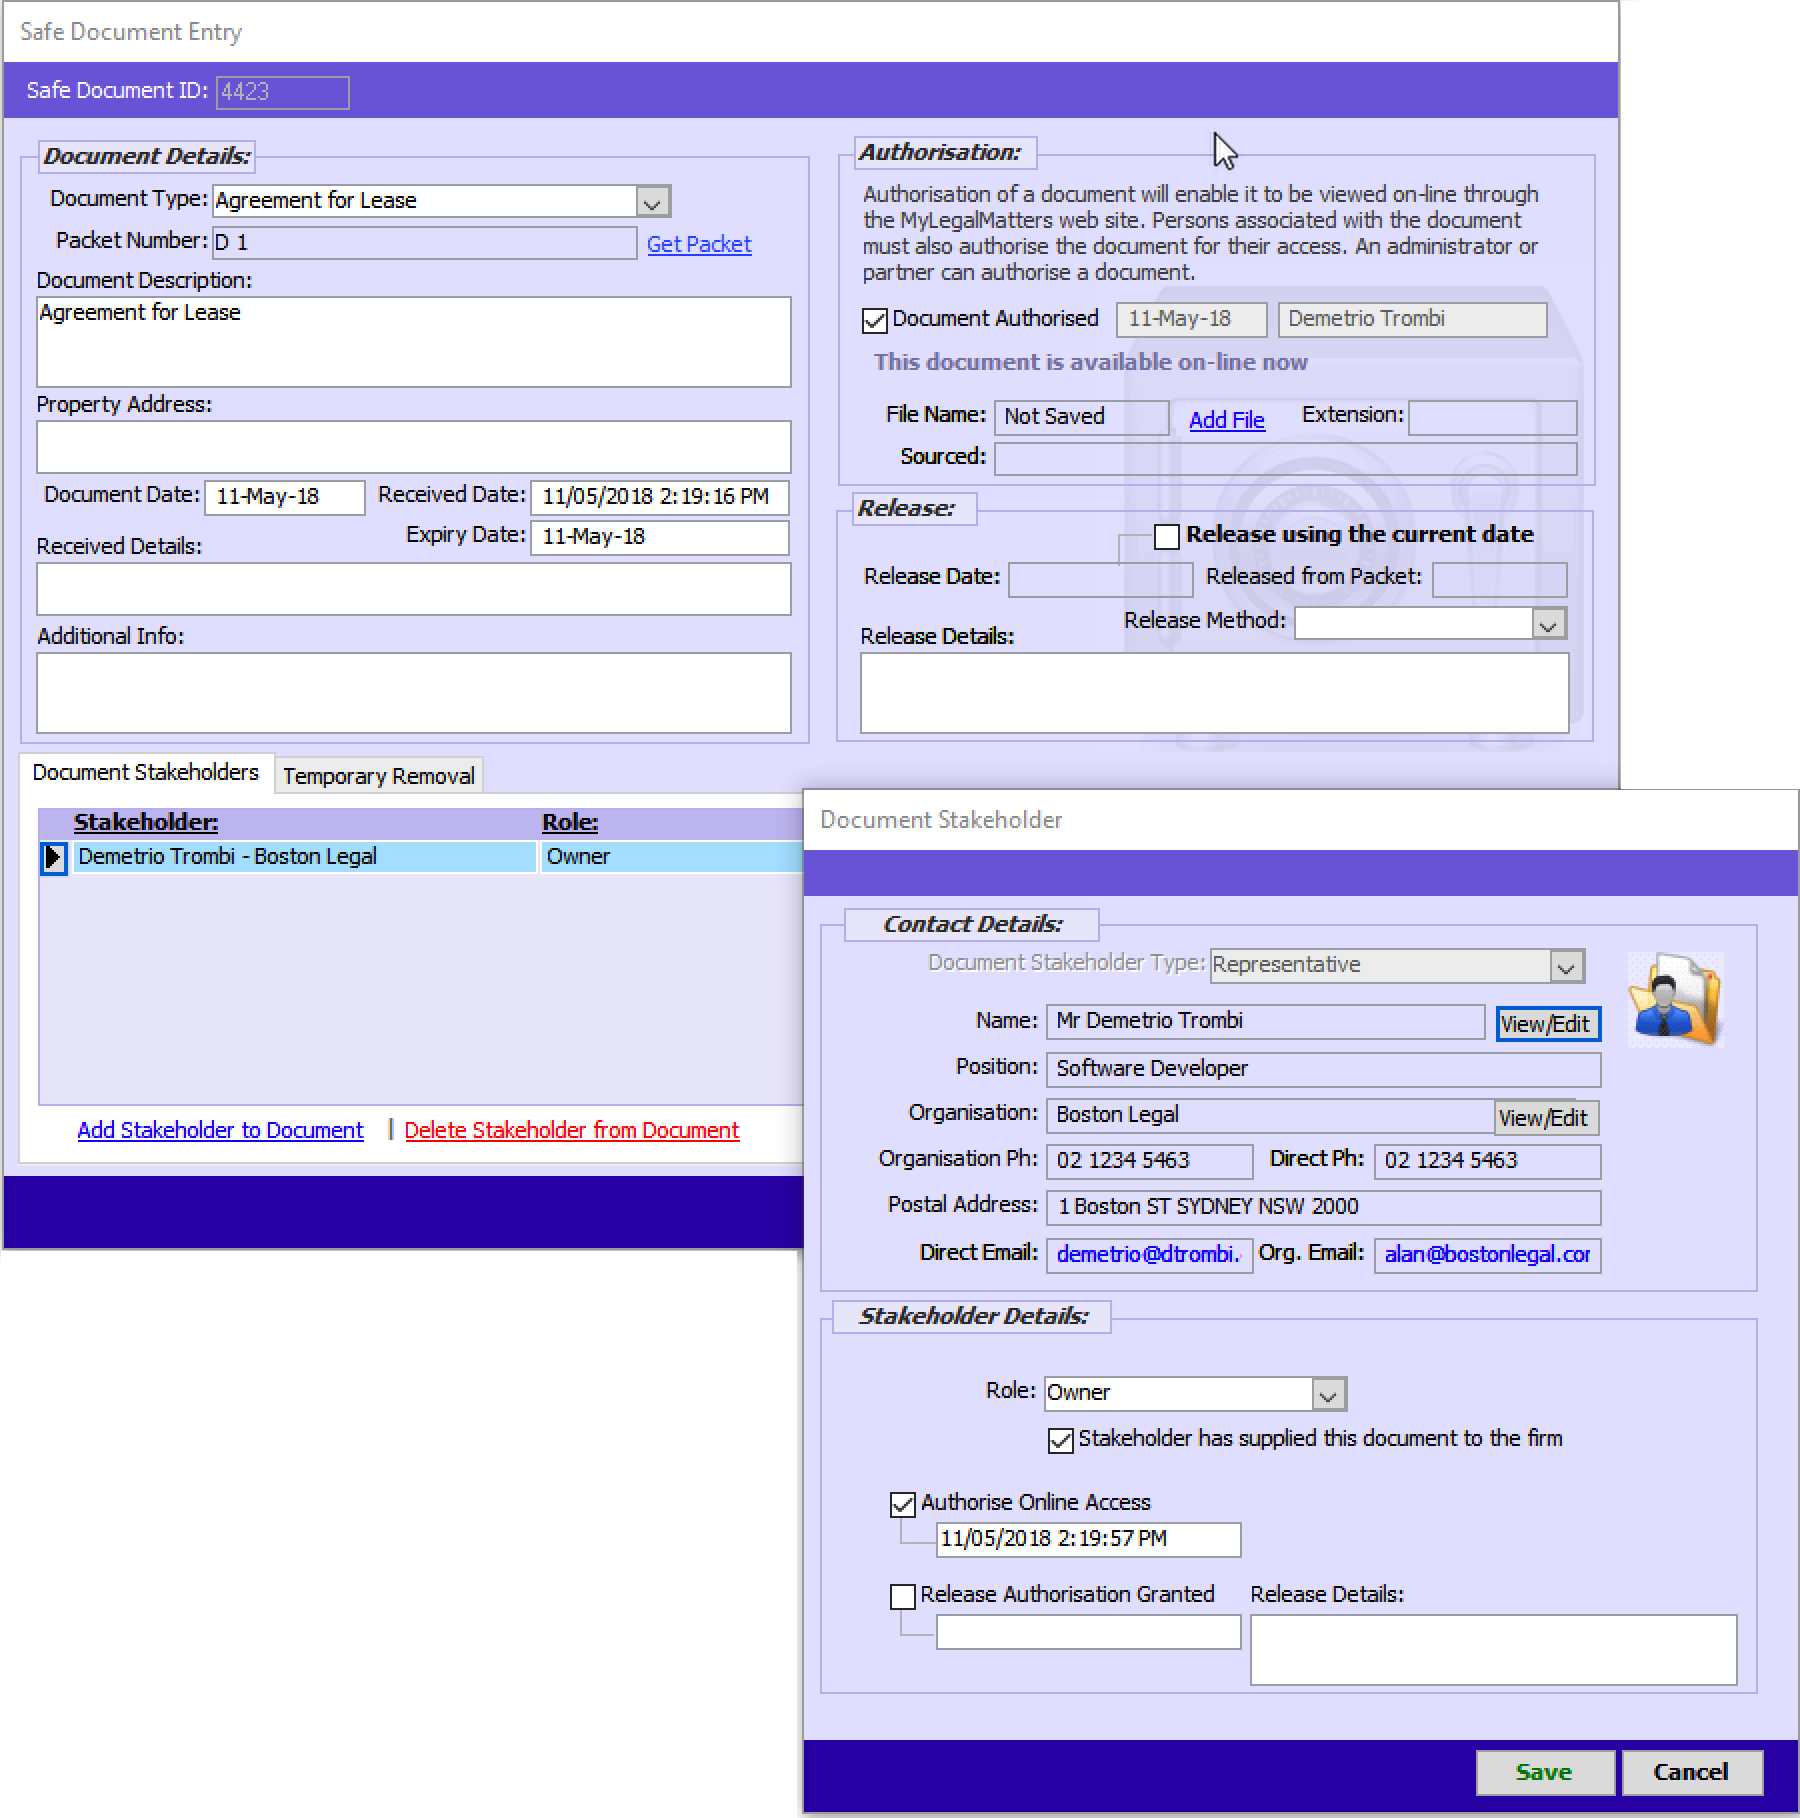Viewport: 1800px width, 1818px height.
Task: Click the Release Authorisation date field
Action: pos(1088,1632)
